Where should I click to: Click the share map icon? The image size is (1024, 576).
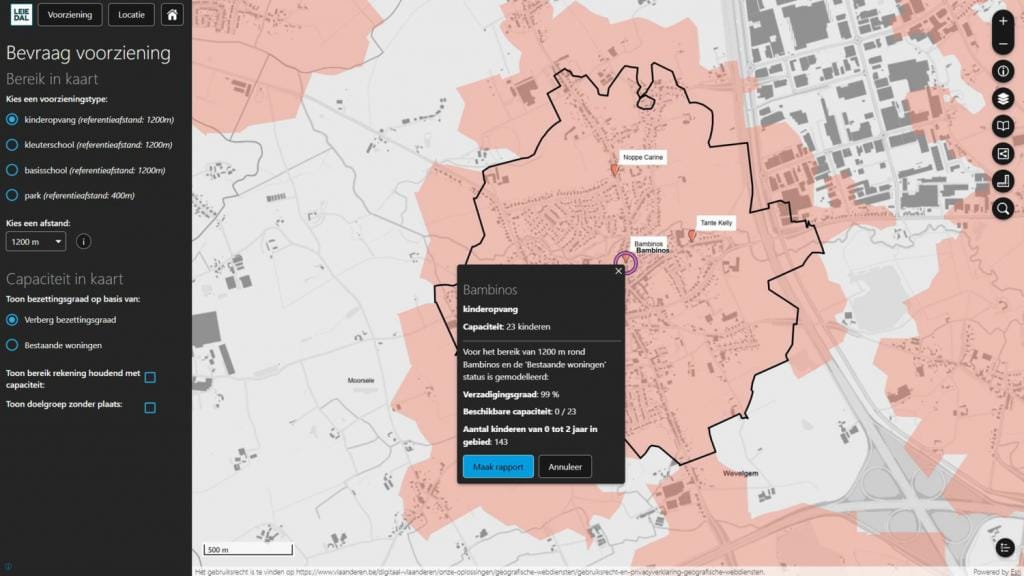pos(1003,153)
